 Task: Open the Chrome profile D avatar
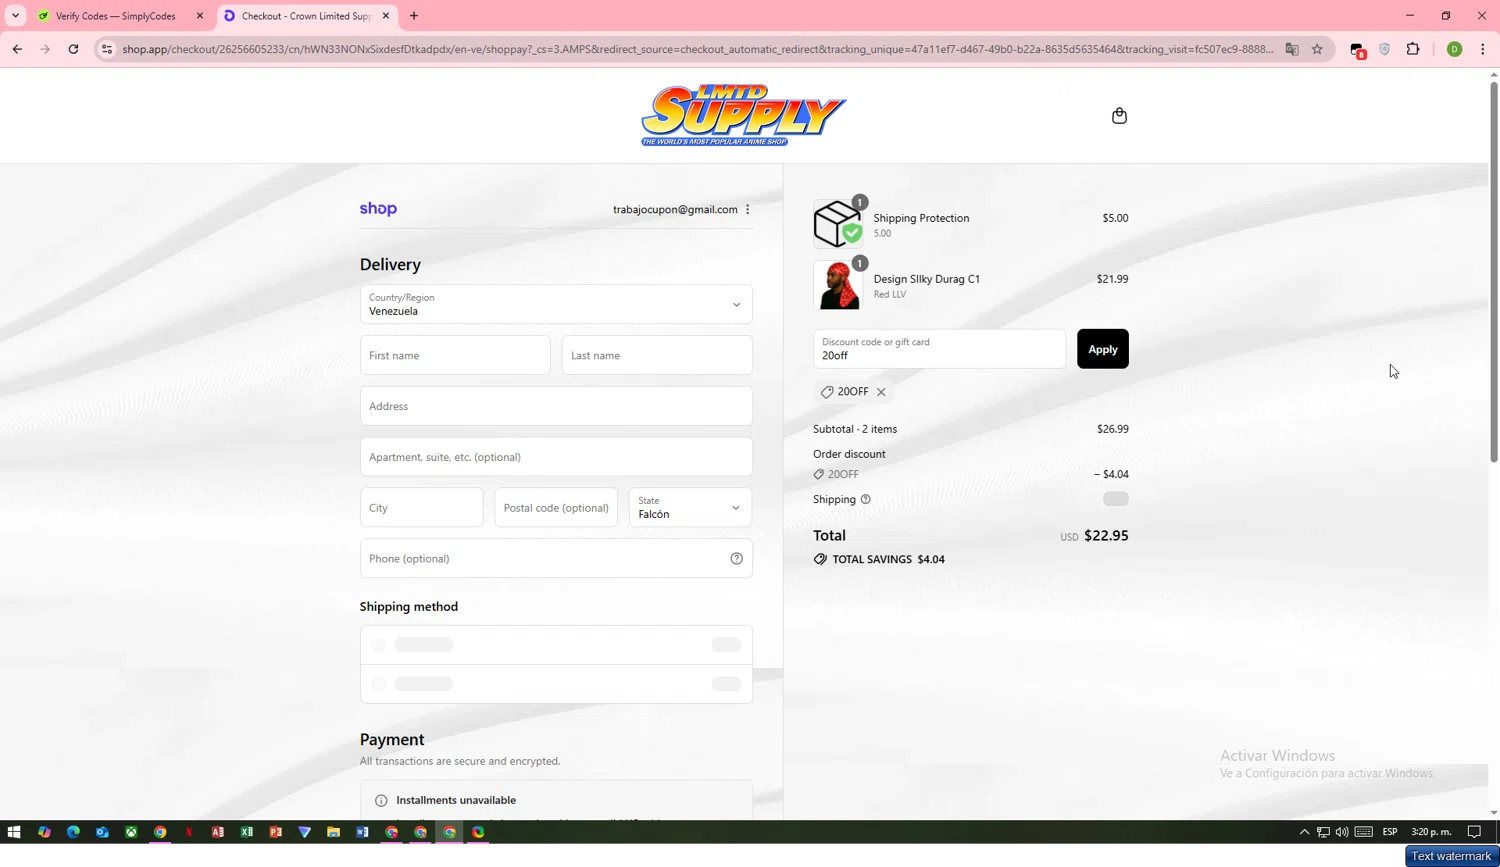click(x=1455, y=49)
